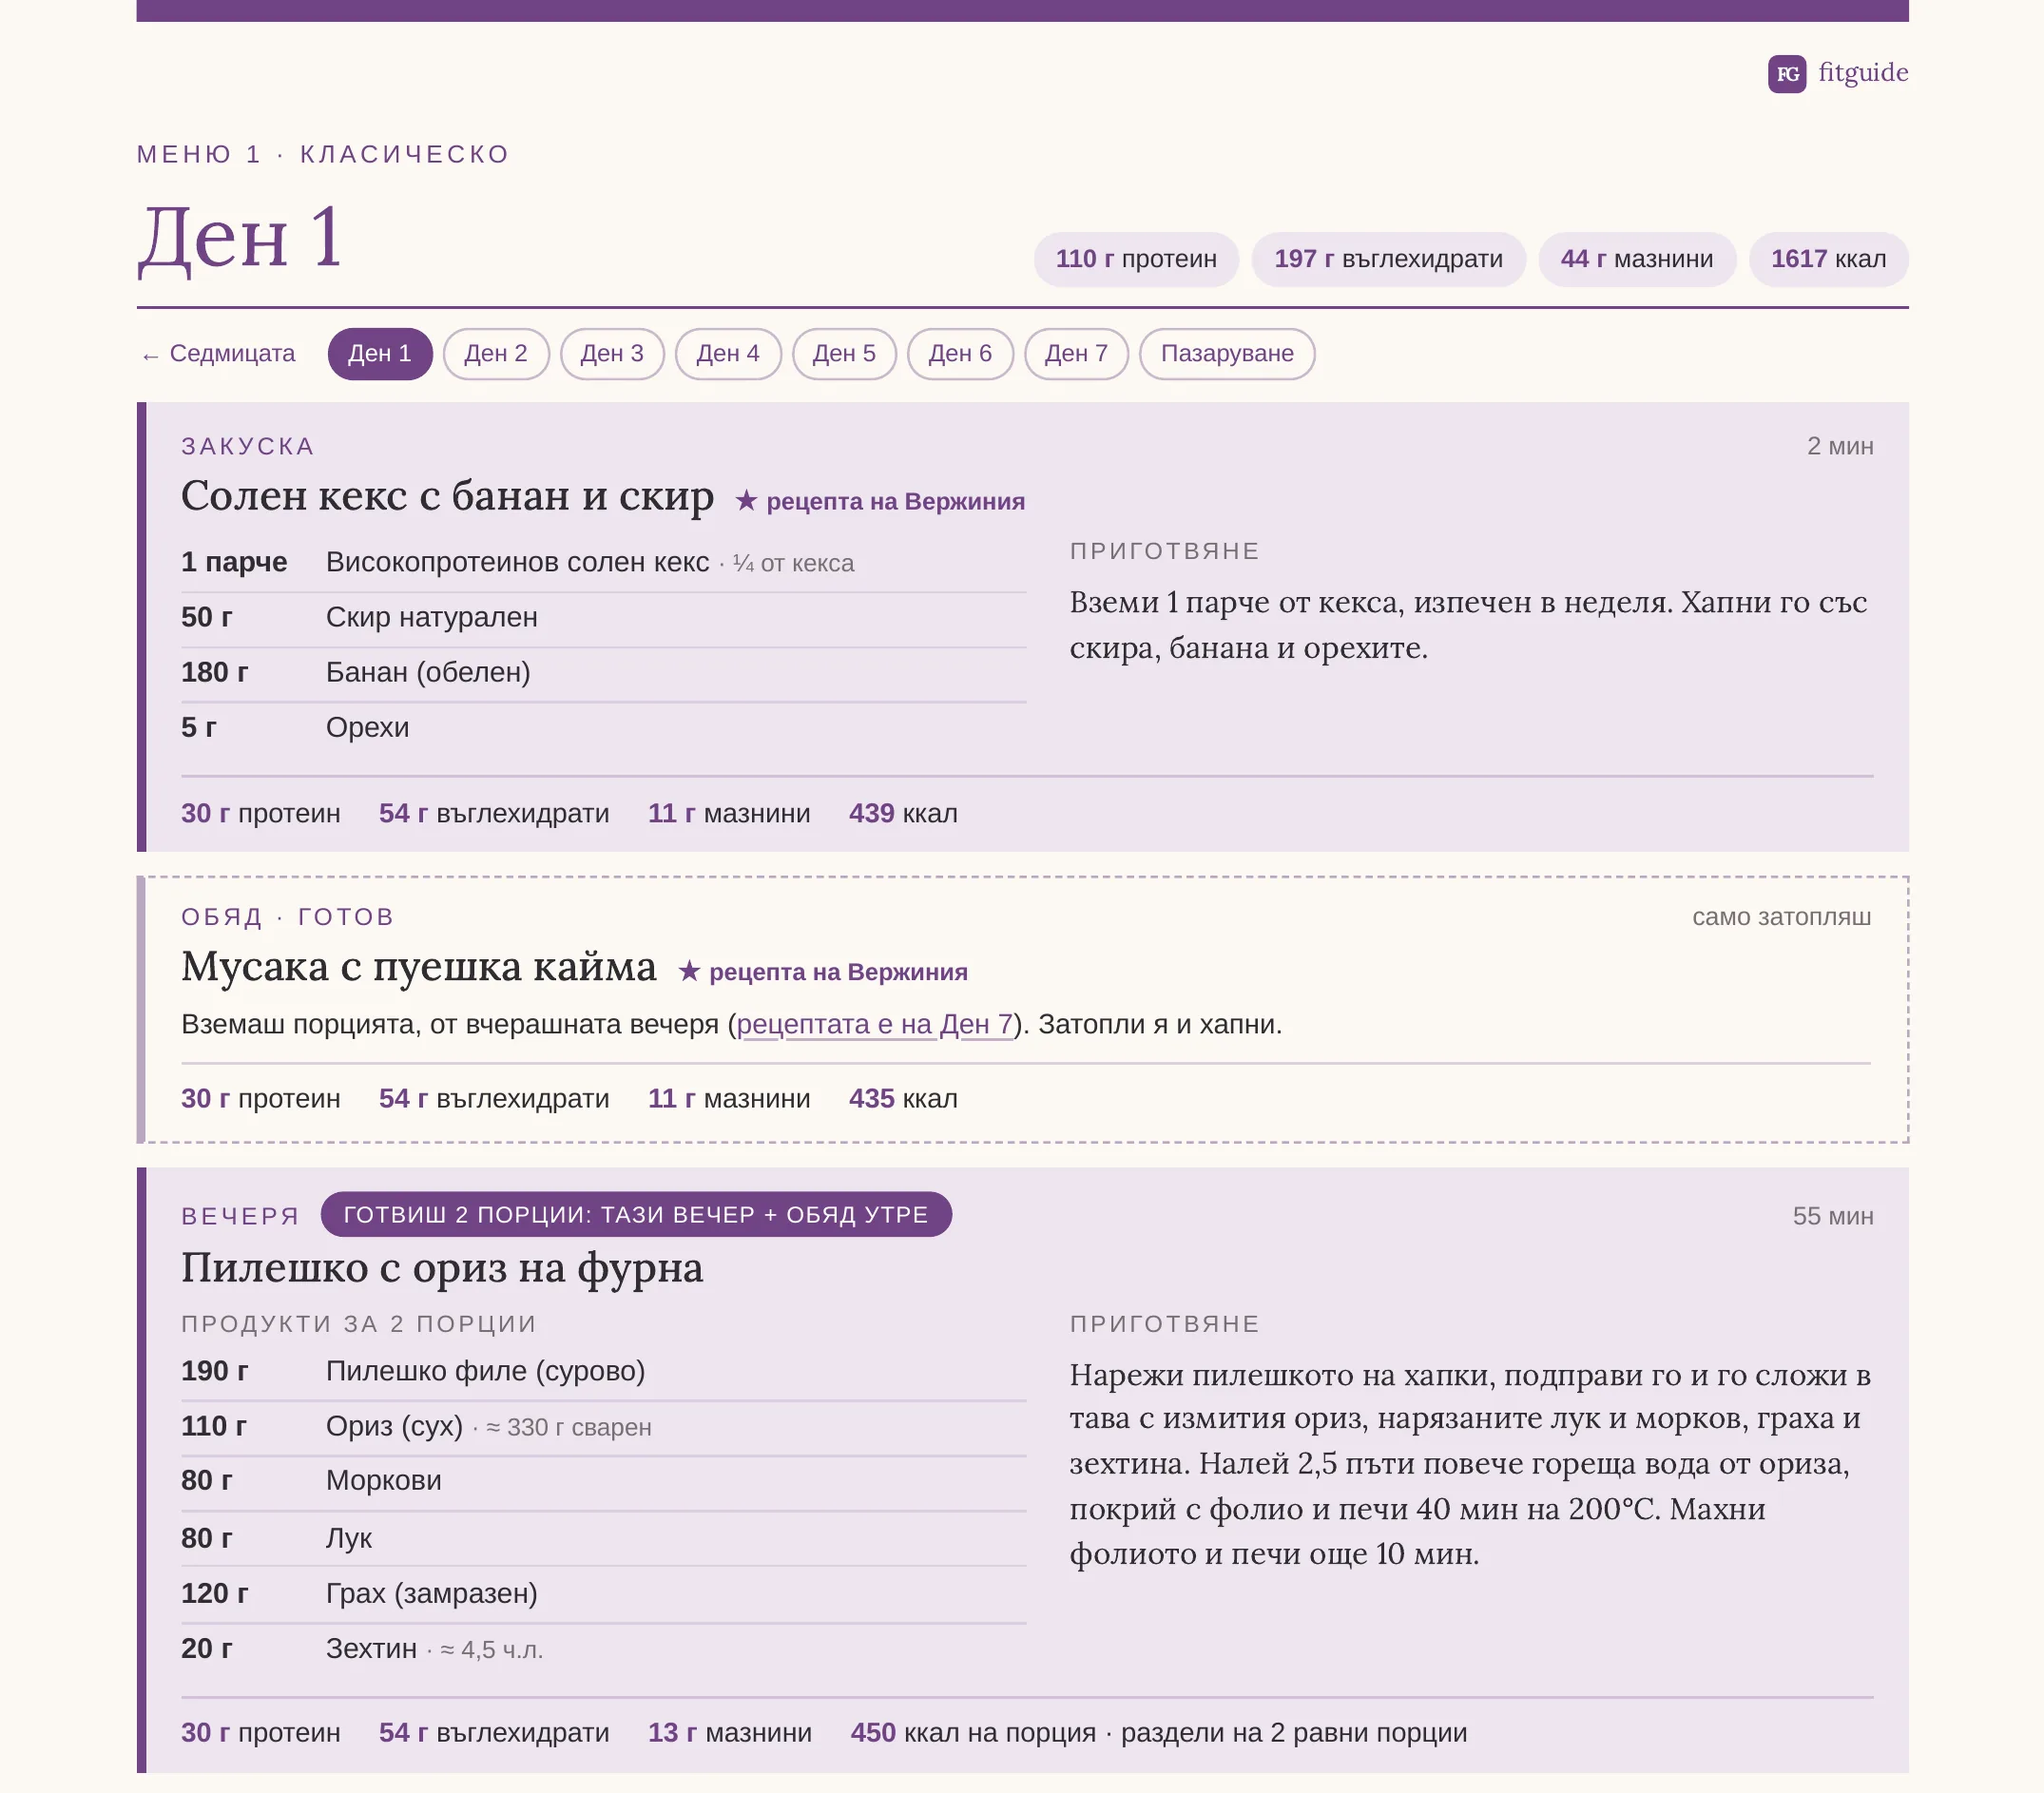Click the само затопляш label

click(x=1781, y=917)
